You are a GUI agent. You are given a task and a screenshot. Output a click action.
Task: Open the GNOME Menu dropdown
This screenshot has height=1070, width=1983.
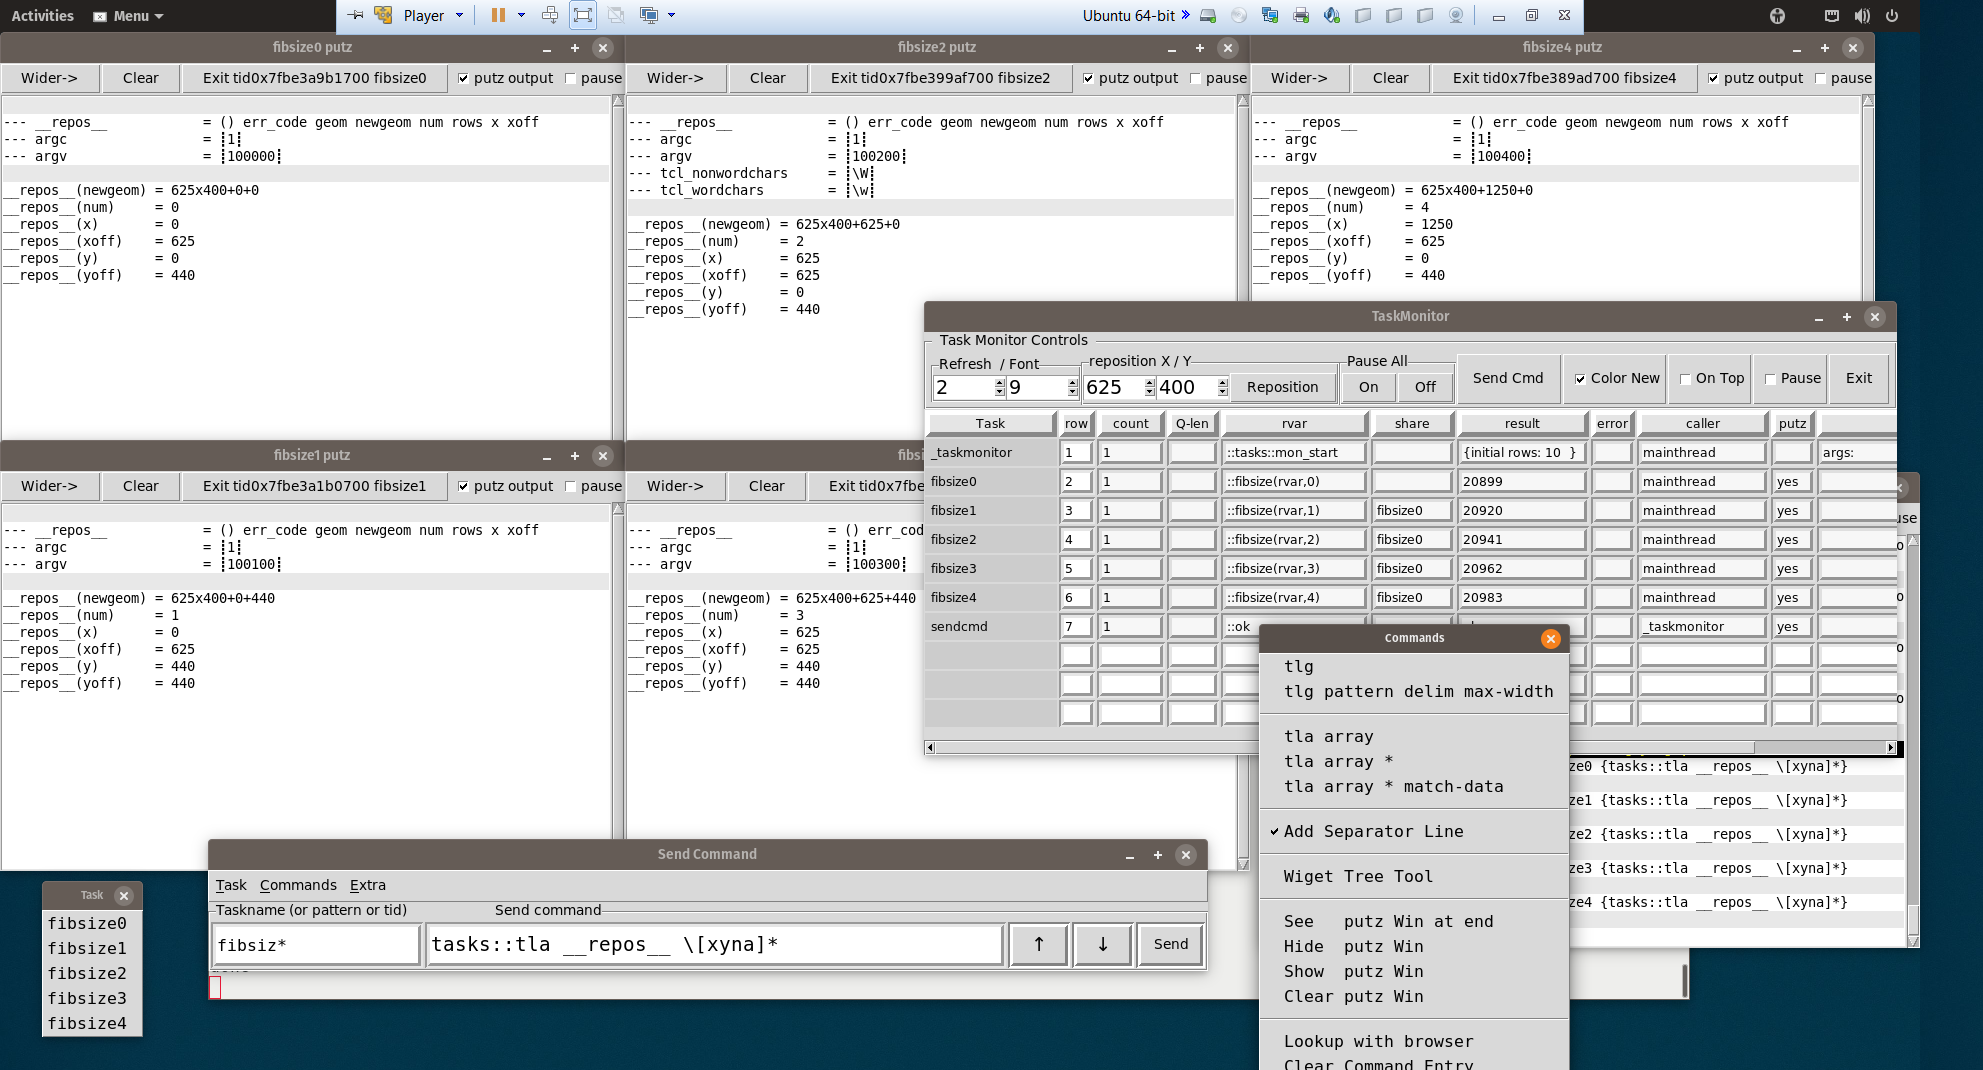128,16
